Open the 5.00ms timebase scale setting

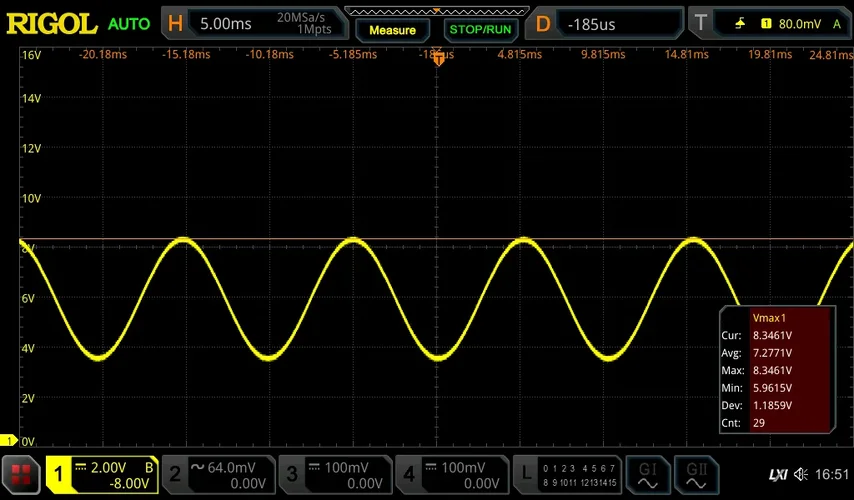225,24
